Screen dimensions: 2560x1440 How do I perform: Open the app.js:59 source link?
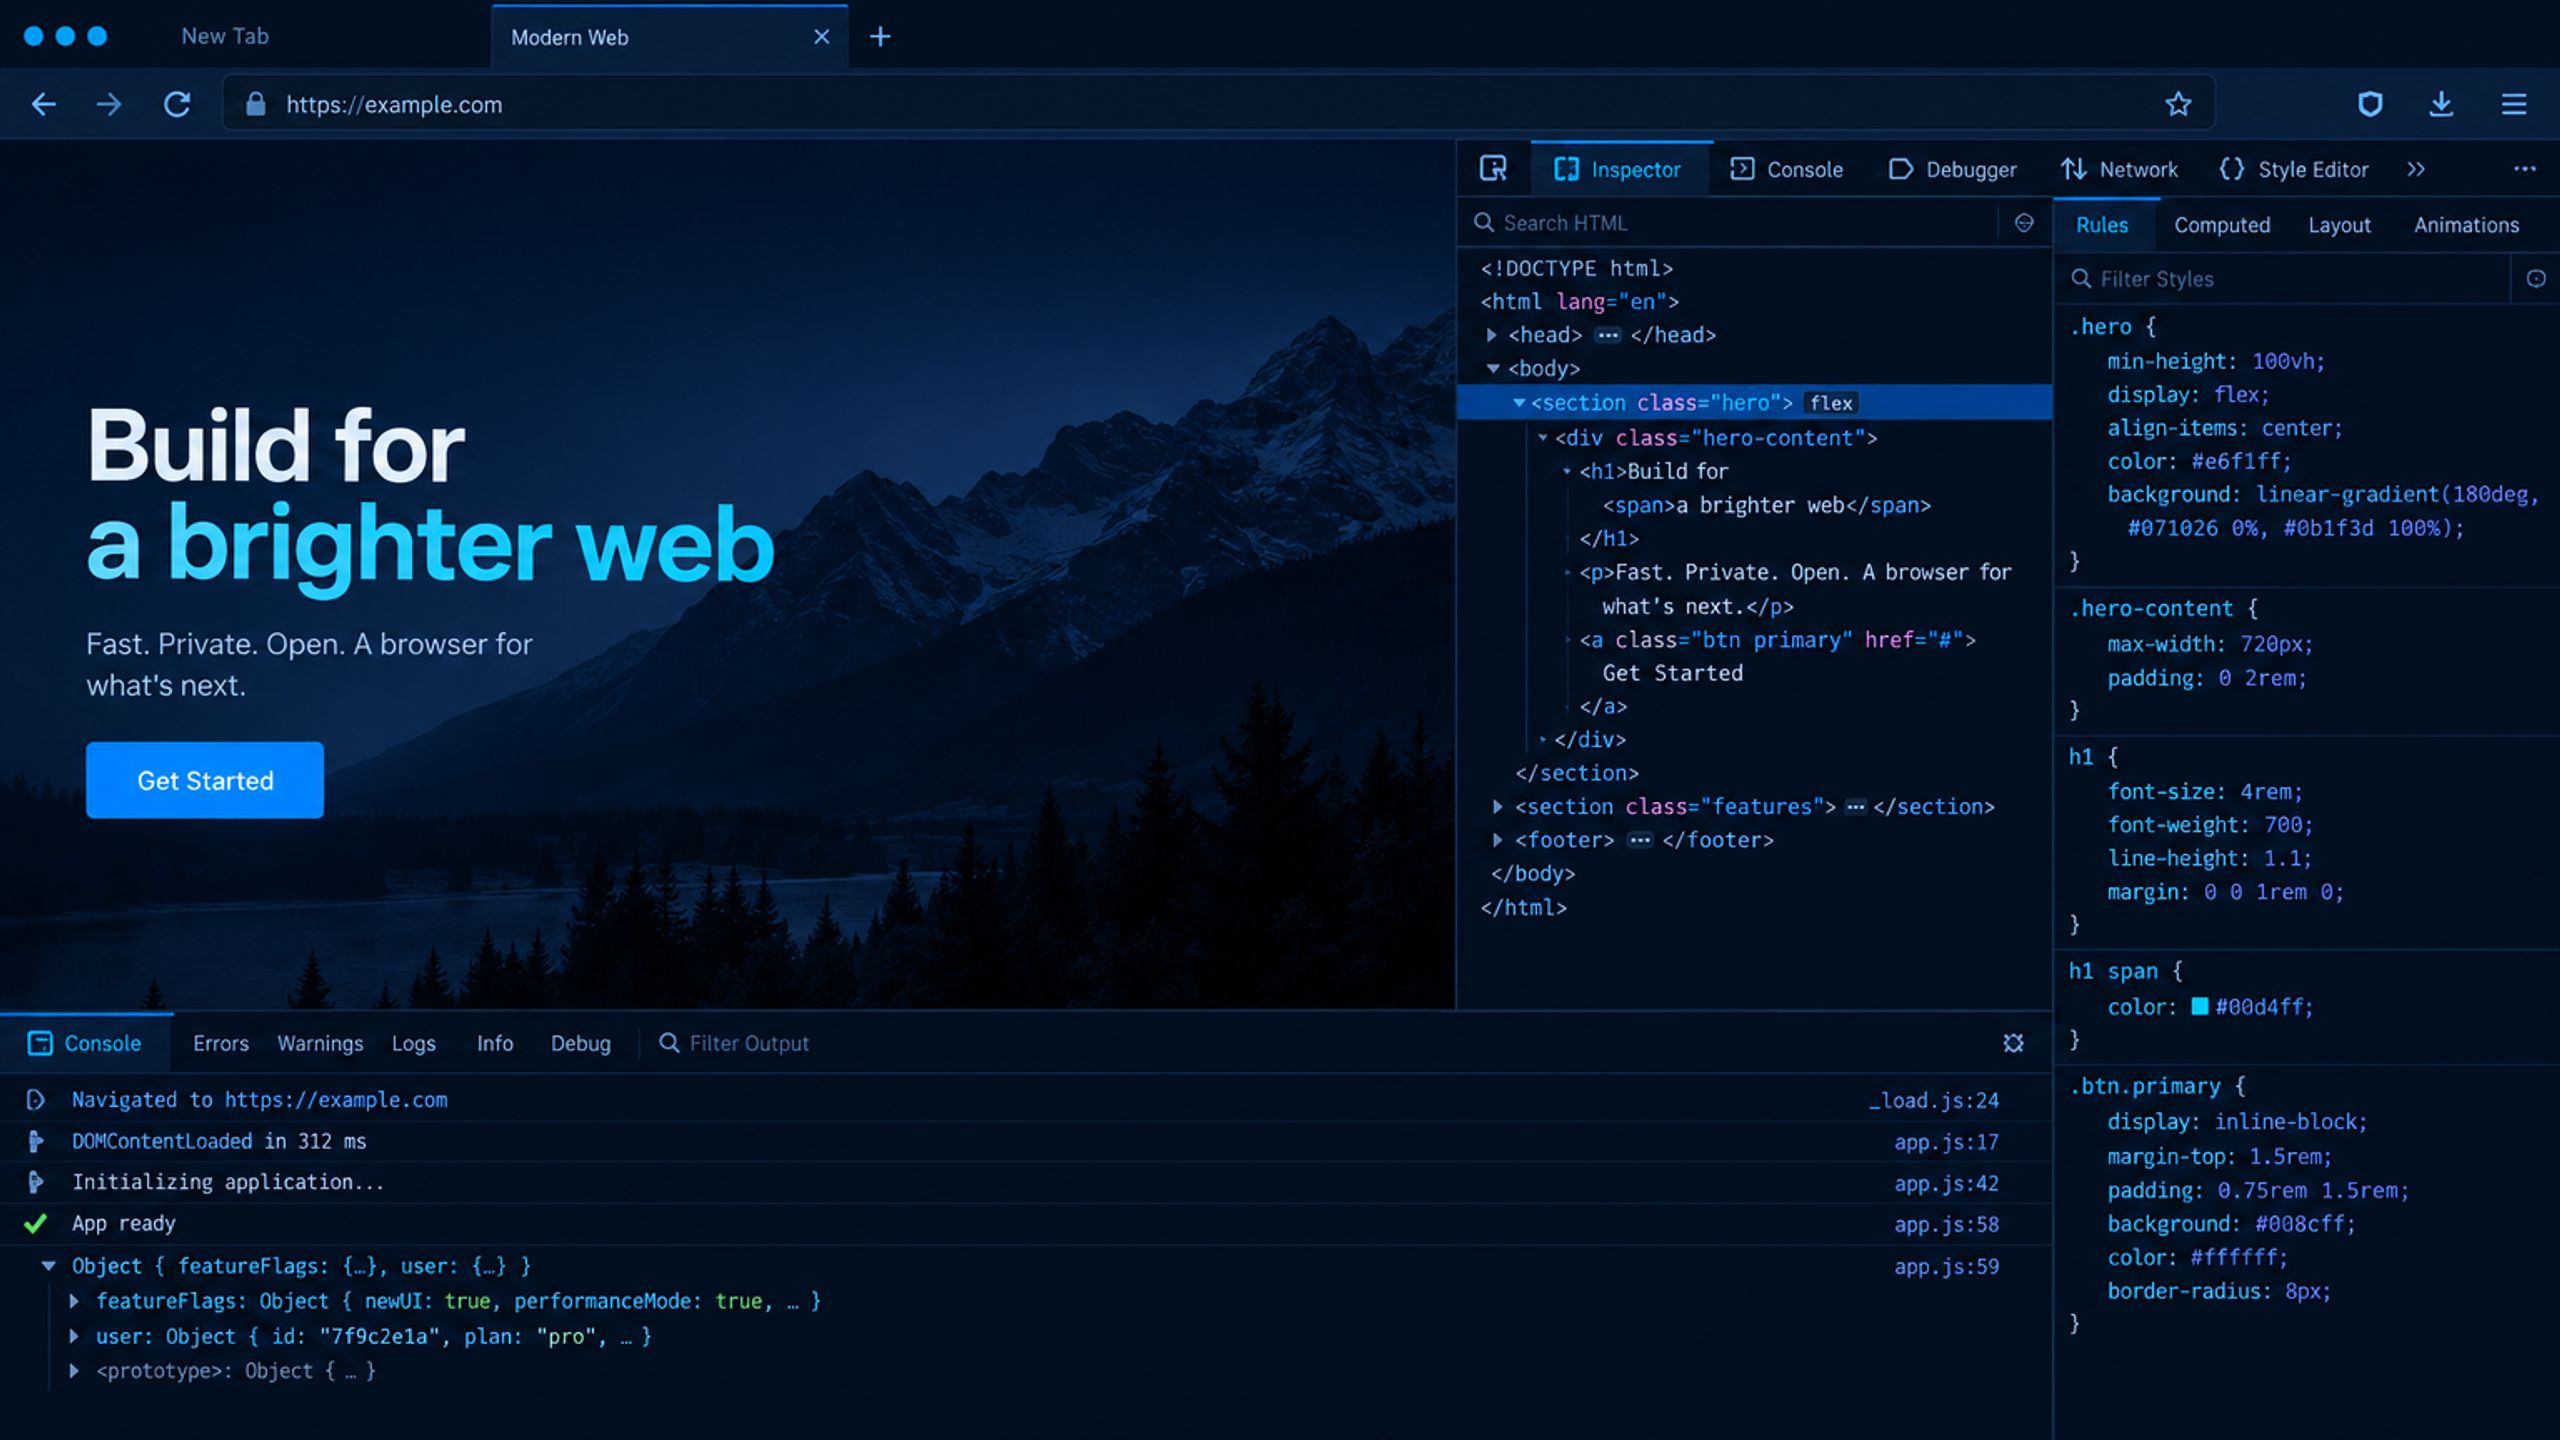tap(1946, 1266)
